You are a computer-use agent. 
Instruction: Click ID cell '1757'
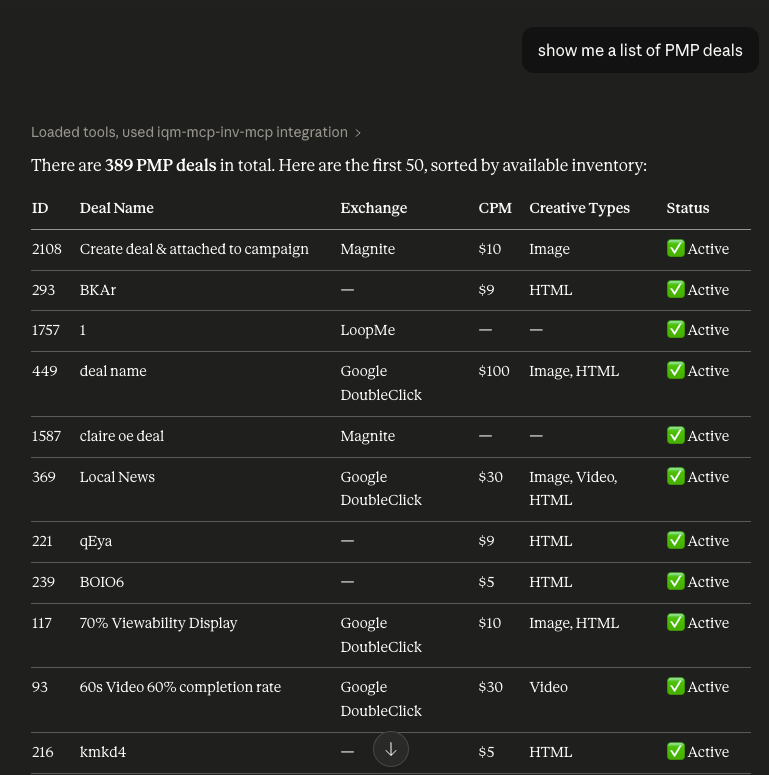pos(45,330)
